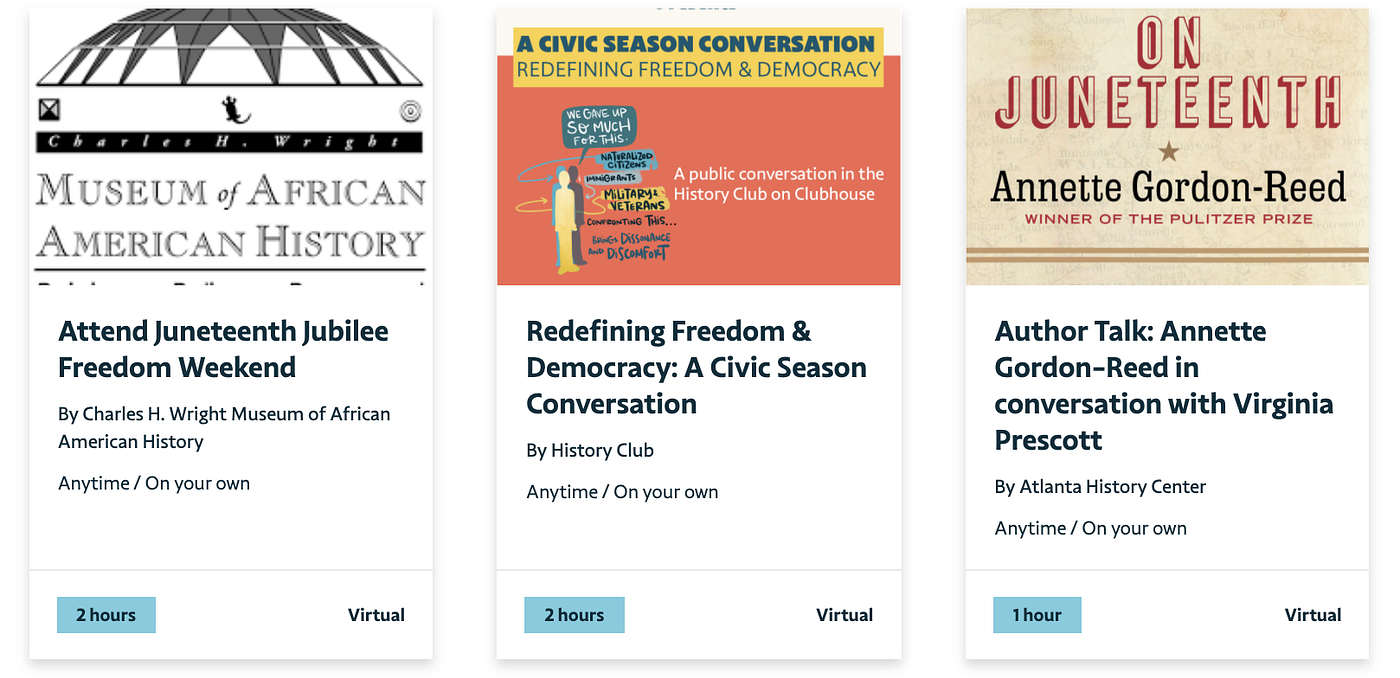Click Virtual label on the Juneteenth Jubilee card
Viewport: 1400px width, 678px height.
(376, 615)
